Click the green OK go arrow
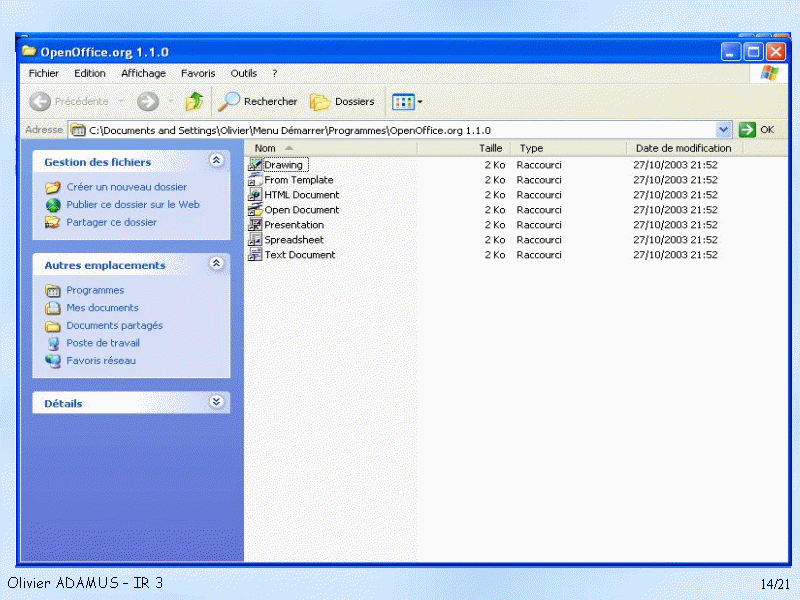 [x=747, y=130]
